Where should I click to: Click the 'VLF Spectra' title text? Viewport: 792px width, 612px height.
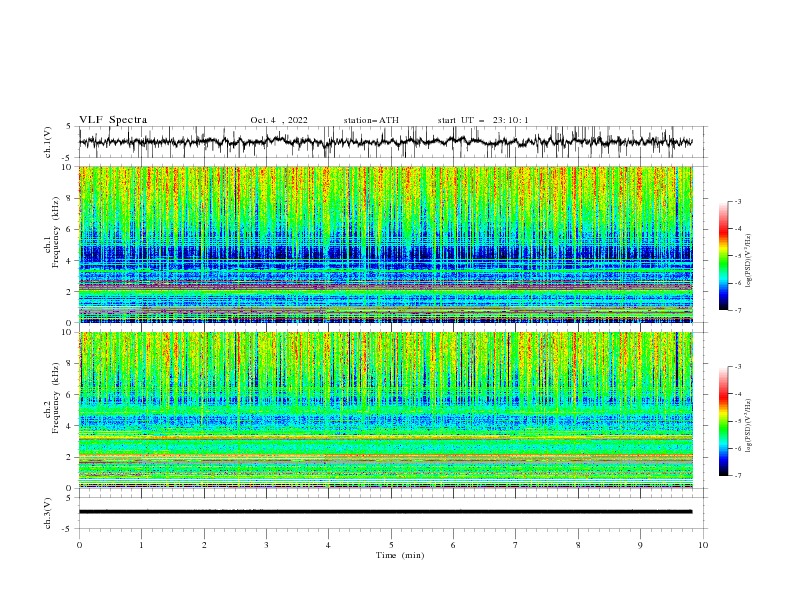pyautogui.click(x=113, y=120)
